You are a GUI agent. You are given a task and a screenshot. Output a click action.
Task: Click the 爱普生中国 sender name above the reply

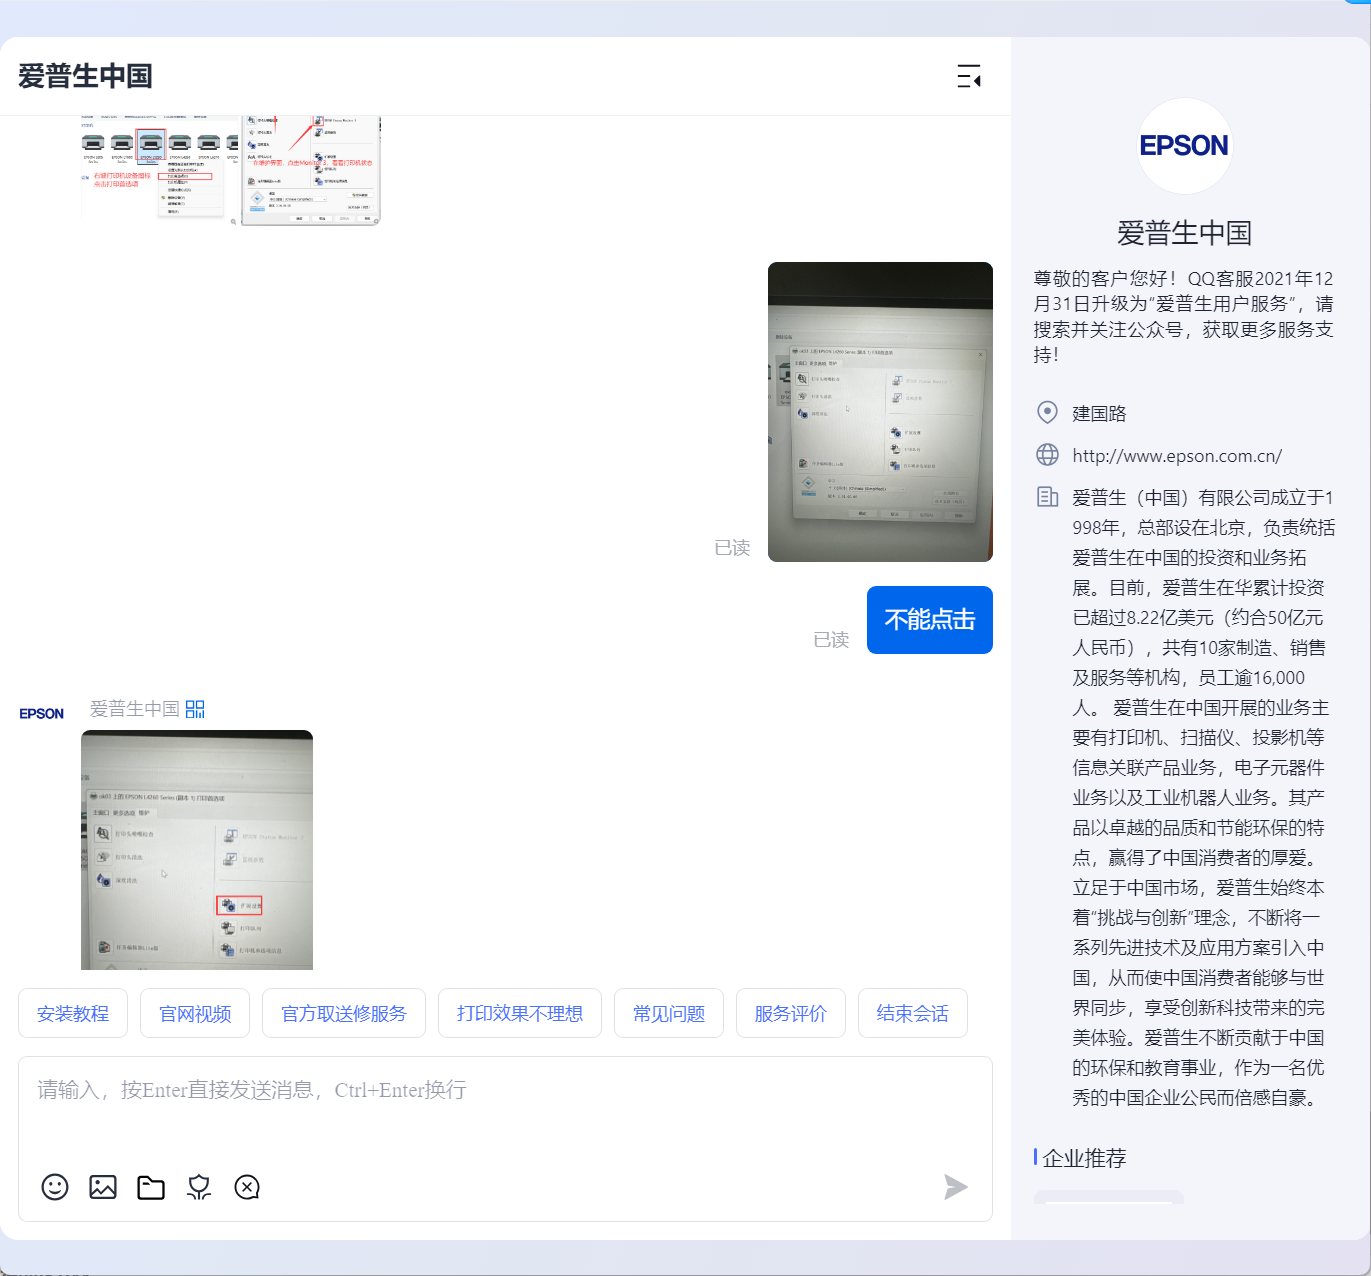[x=135, y=709]
